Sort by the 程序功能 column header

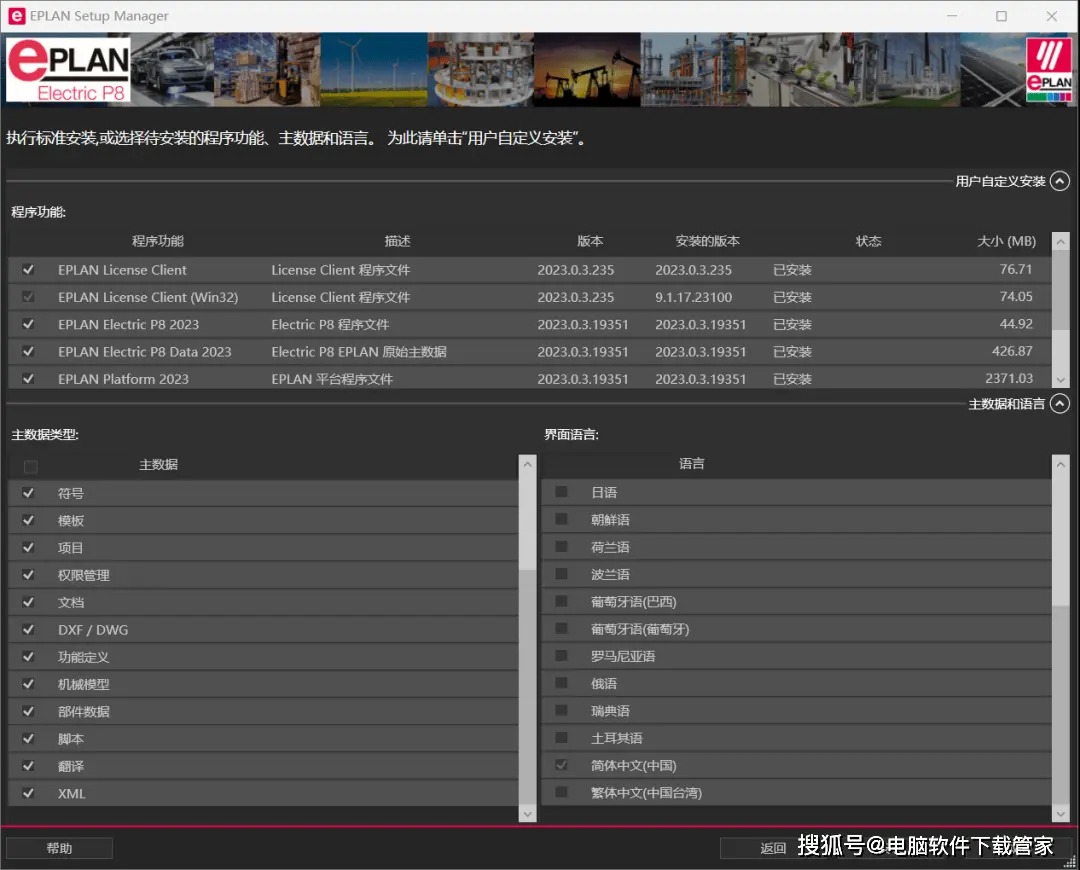[158, 241]
